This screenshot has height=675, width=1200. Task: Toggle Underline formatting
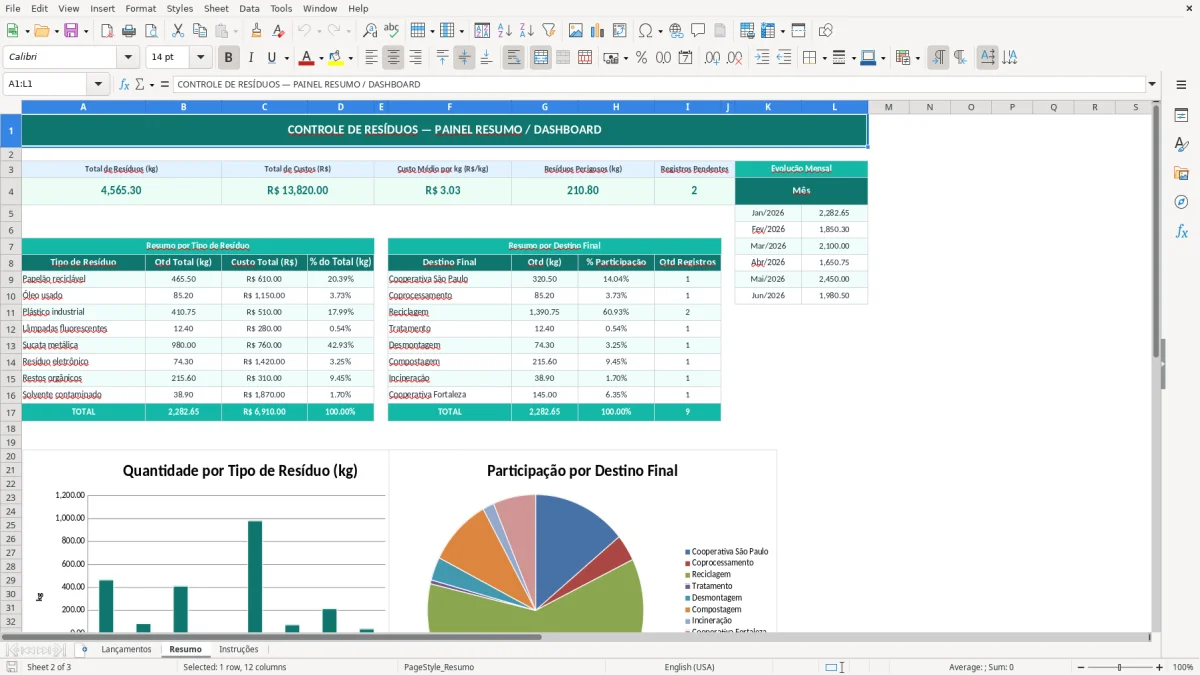tap(272, 58)
